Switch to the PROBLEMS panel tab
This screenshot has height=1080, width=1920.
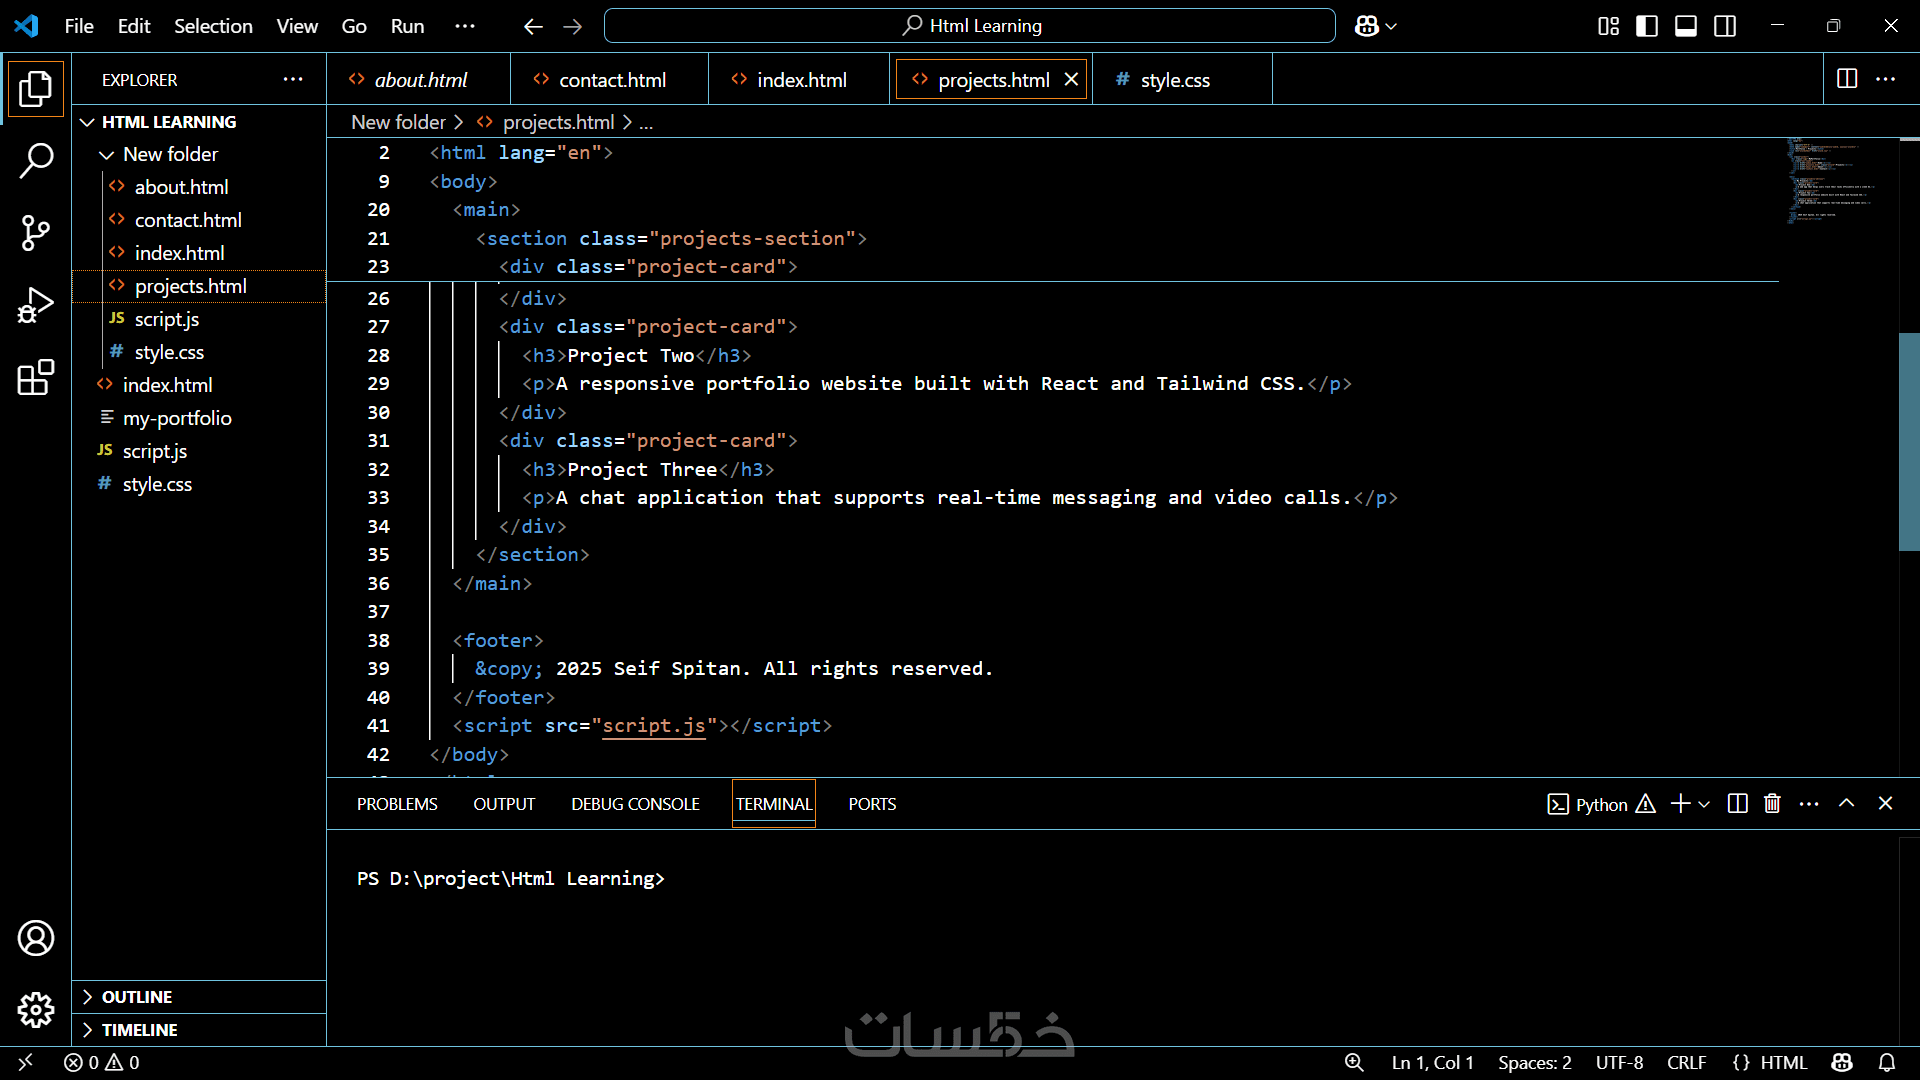click(x=397, y=804)
